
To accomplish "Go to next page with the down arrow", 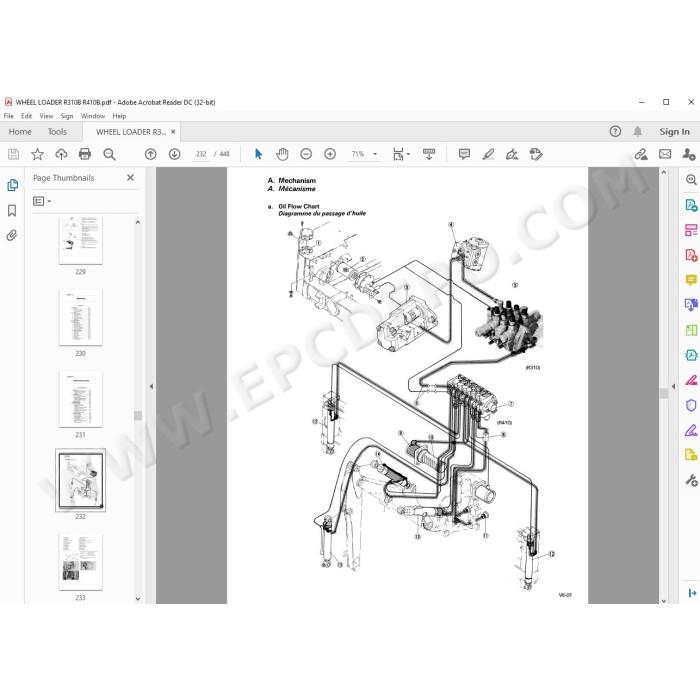I will [x=175, y=154].
